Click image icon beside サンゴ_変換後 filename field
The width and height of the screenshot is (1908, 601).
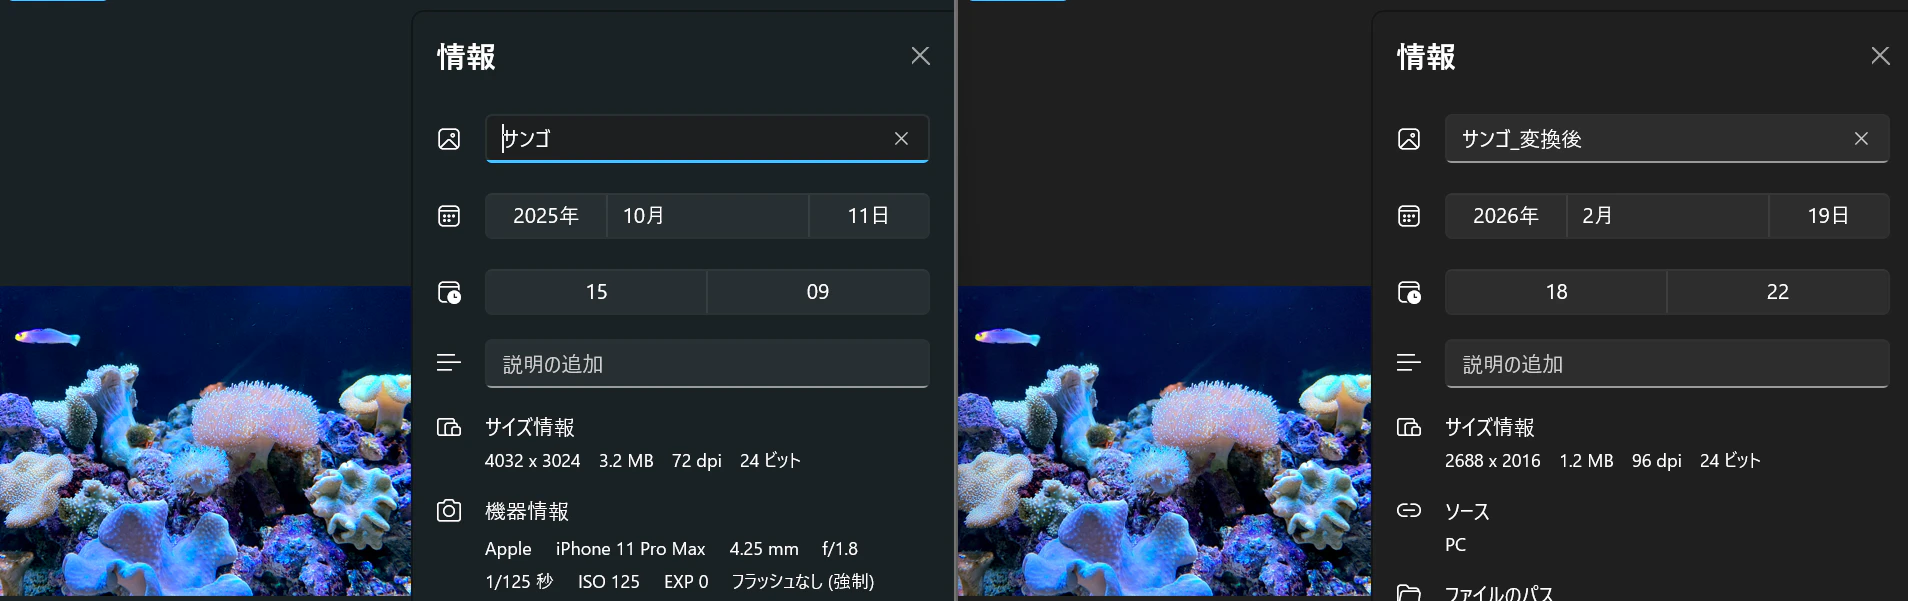tap(1409, 139)
